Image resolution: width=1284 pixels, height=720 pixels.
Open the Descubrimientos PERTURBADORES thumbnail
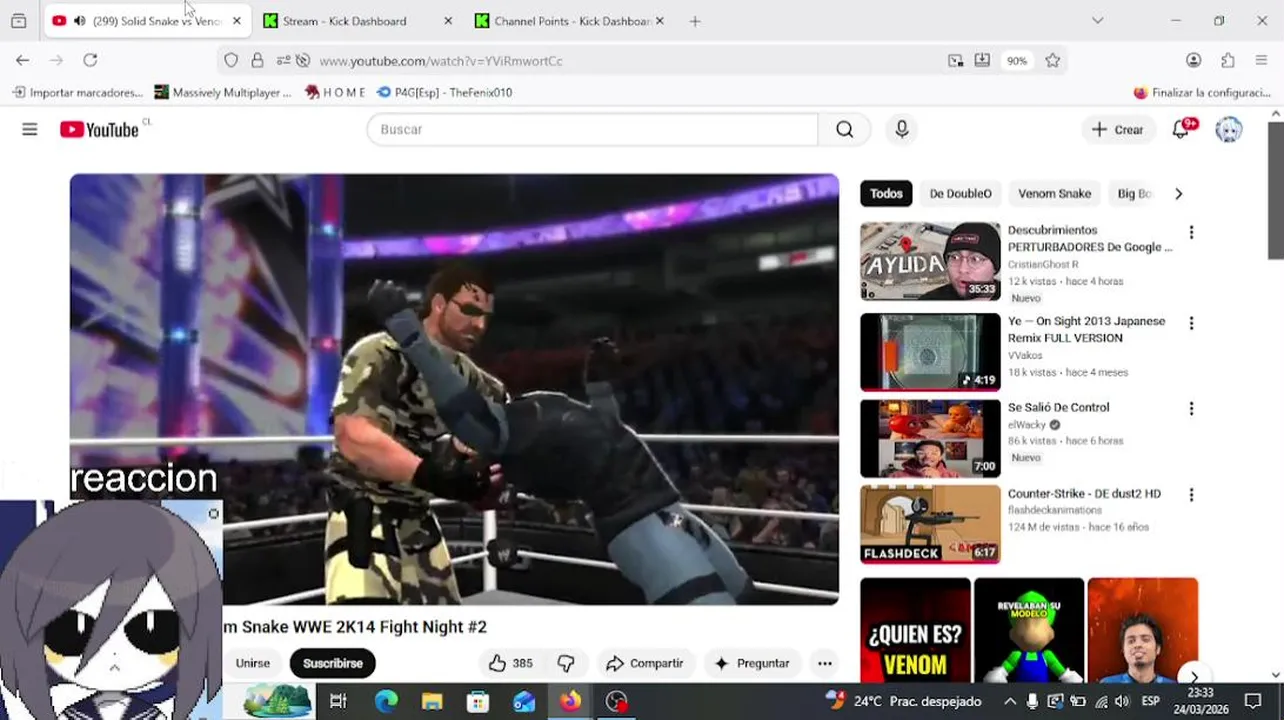coord(930,261)
